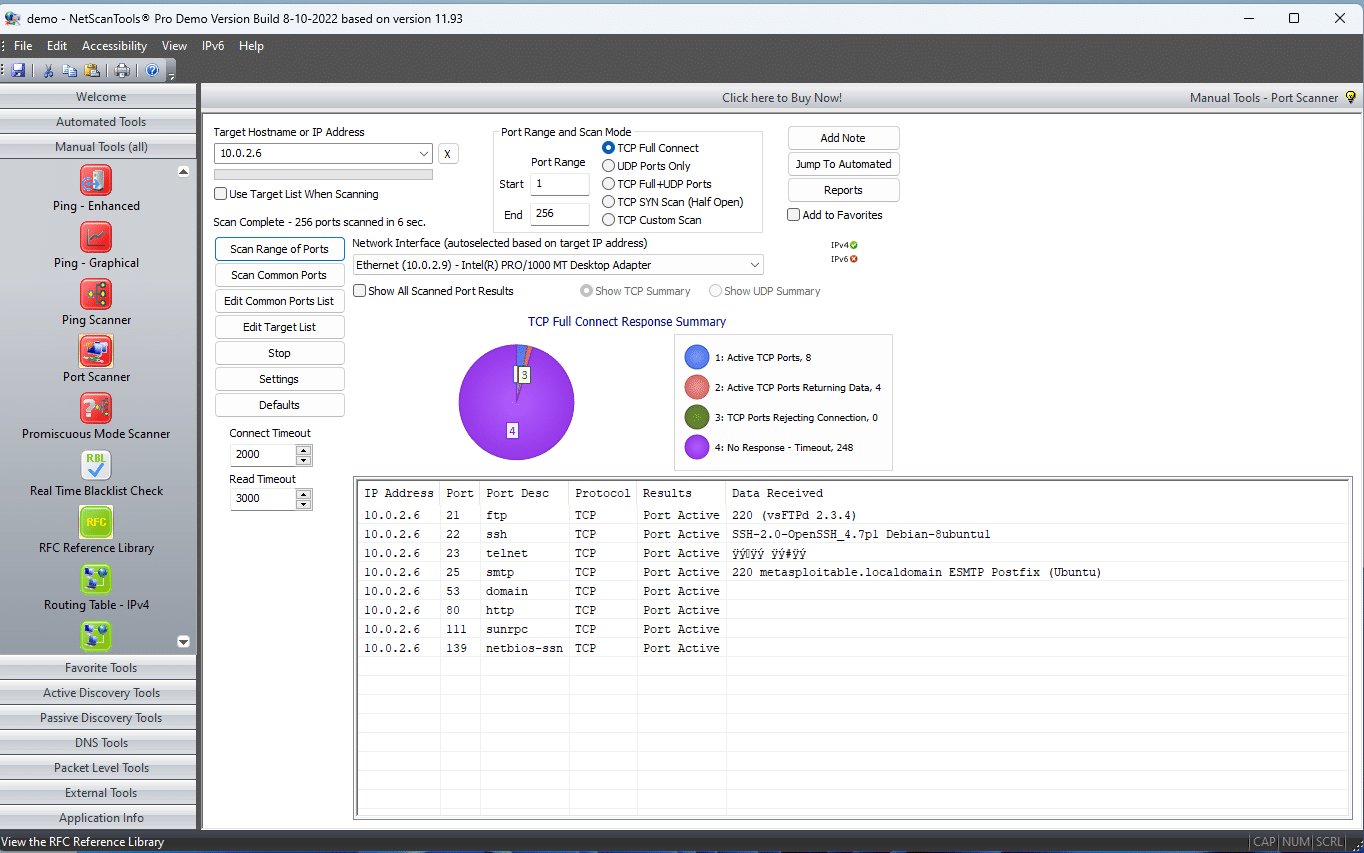This screenshot has height=853, width=1364.
Task: Open the toolbar options overflow arrow
Action: tap(171, 73)
